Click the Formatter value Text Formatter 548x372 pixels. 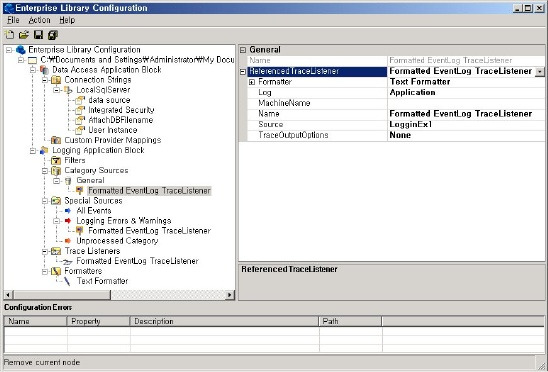tap(420, 82)
